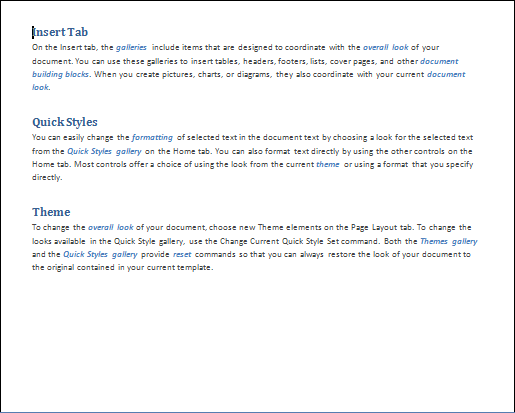Click 'overall look' in Theme paragraph
This screenshot has height=413, width=515.
(x=111, y=227)
